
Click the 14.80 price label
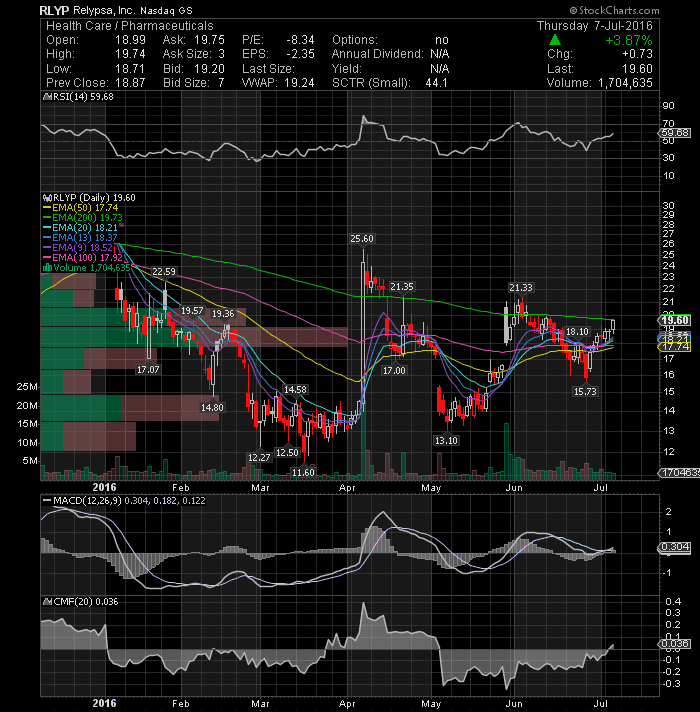point(212,408)
